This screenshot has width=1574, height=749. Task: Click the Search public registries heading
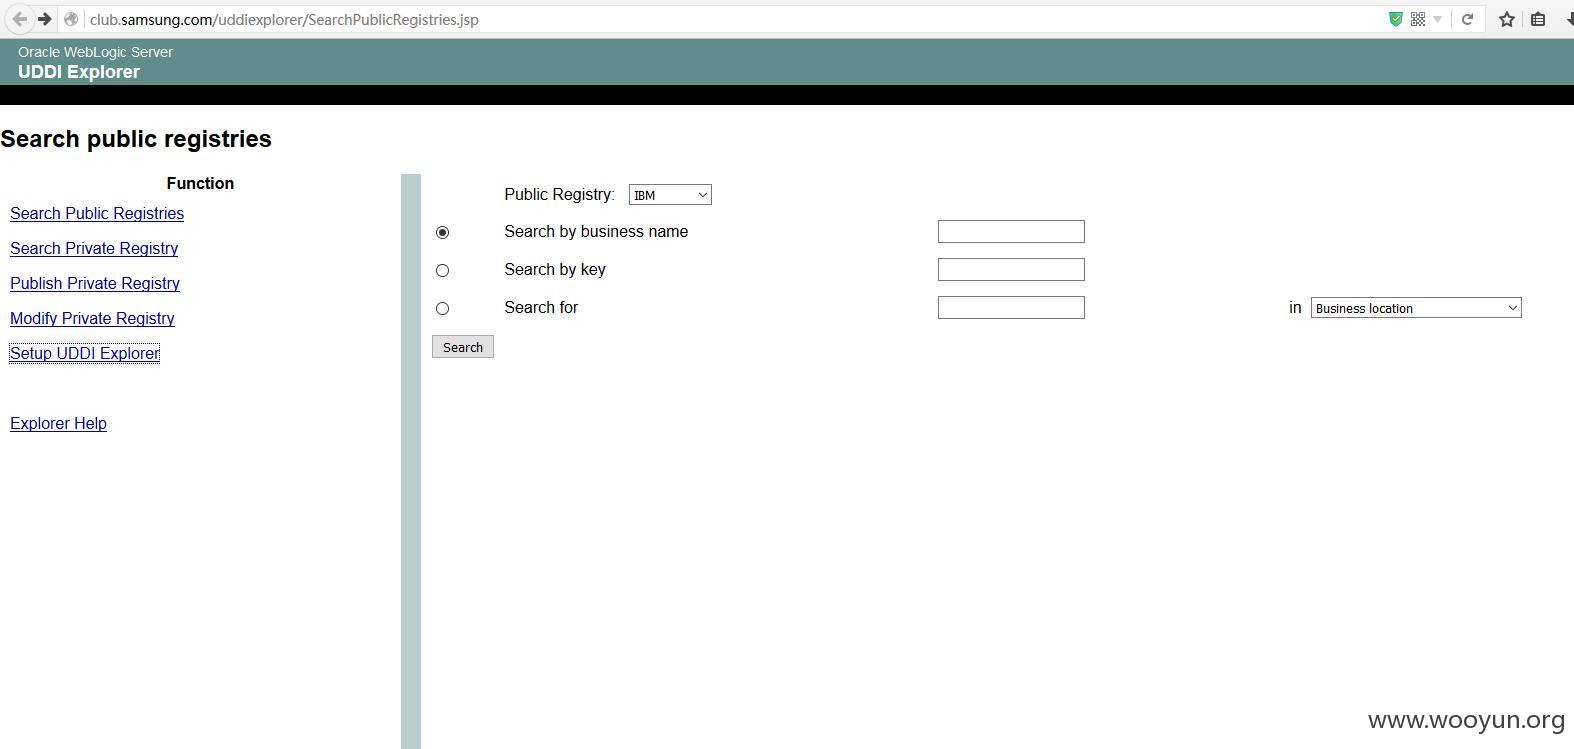136,139
